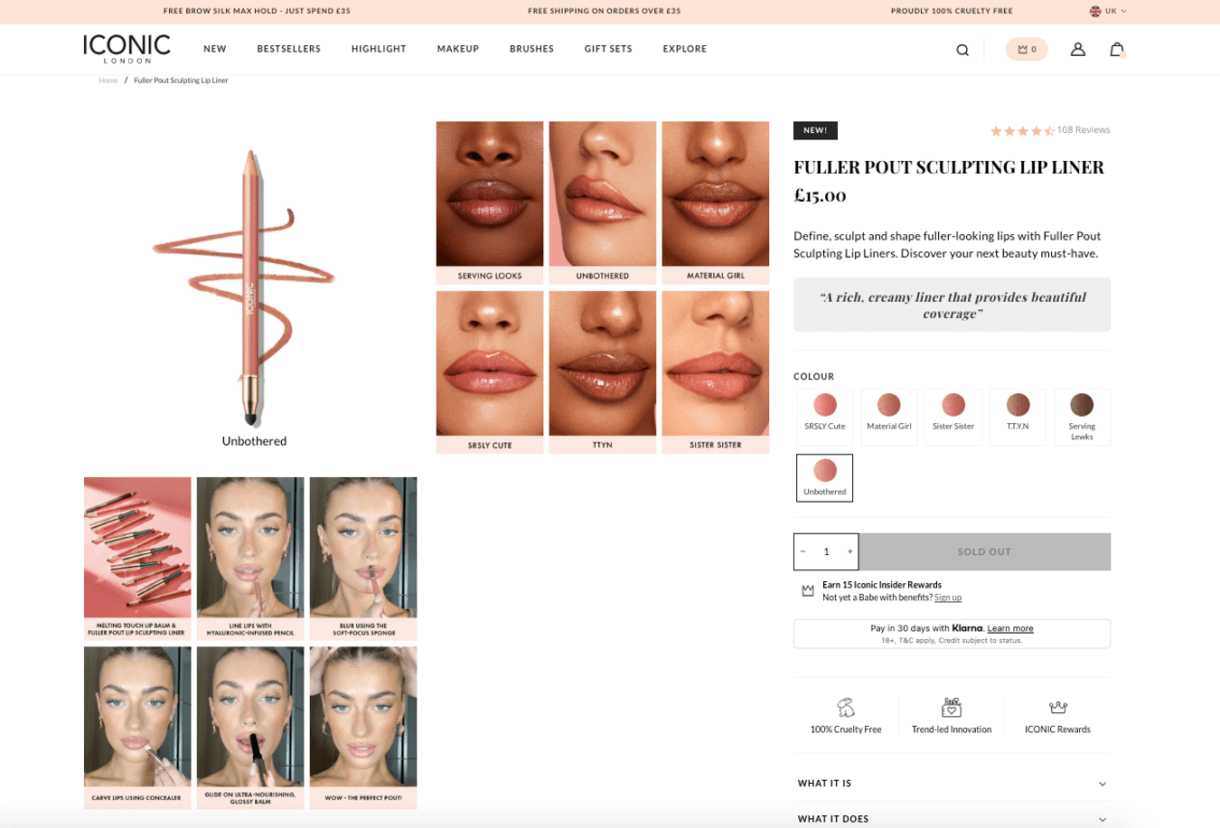Open the shopping bag icon

[x=1117, y=49]
